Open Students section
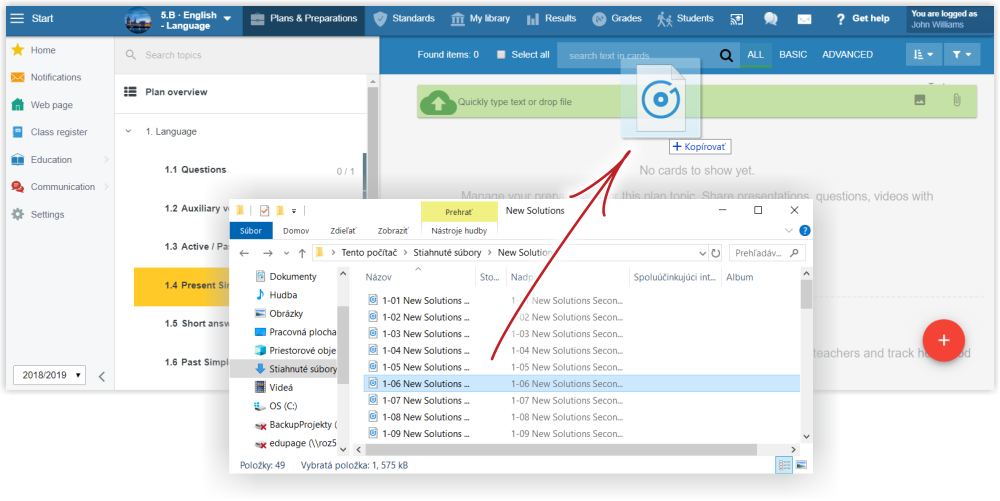The image size is (1000, 501). [685, 18]
